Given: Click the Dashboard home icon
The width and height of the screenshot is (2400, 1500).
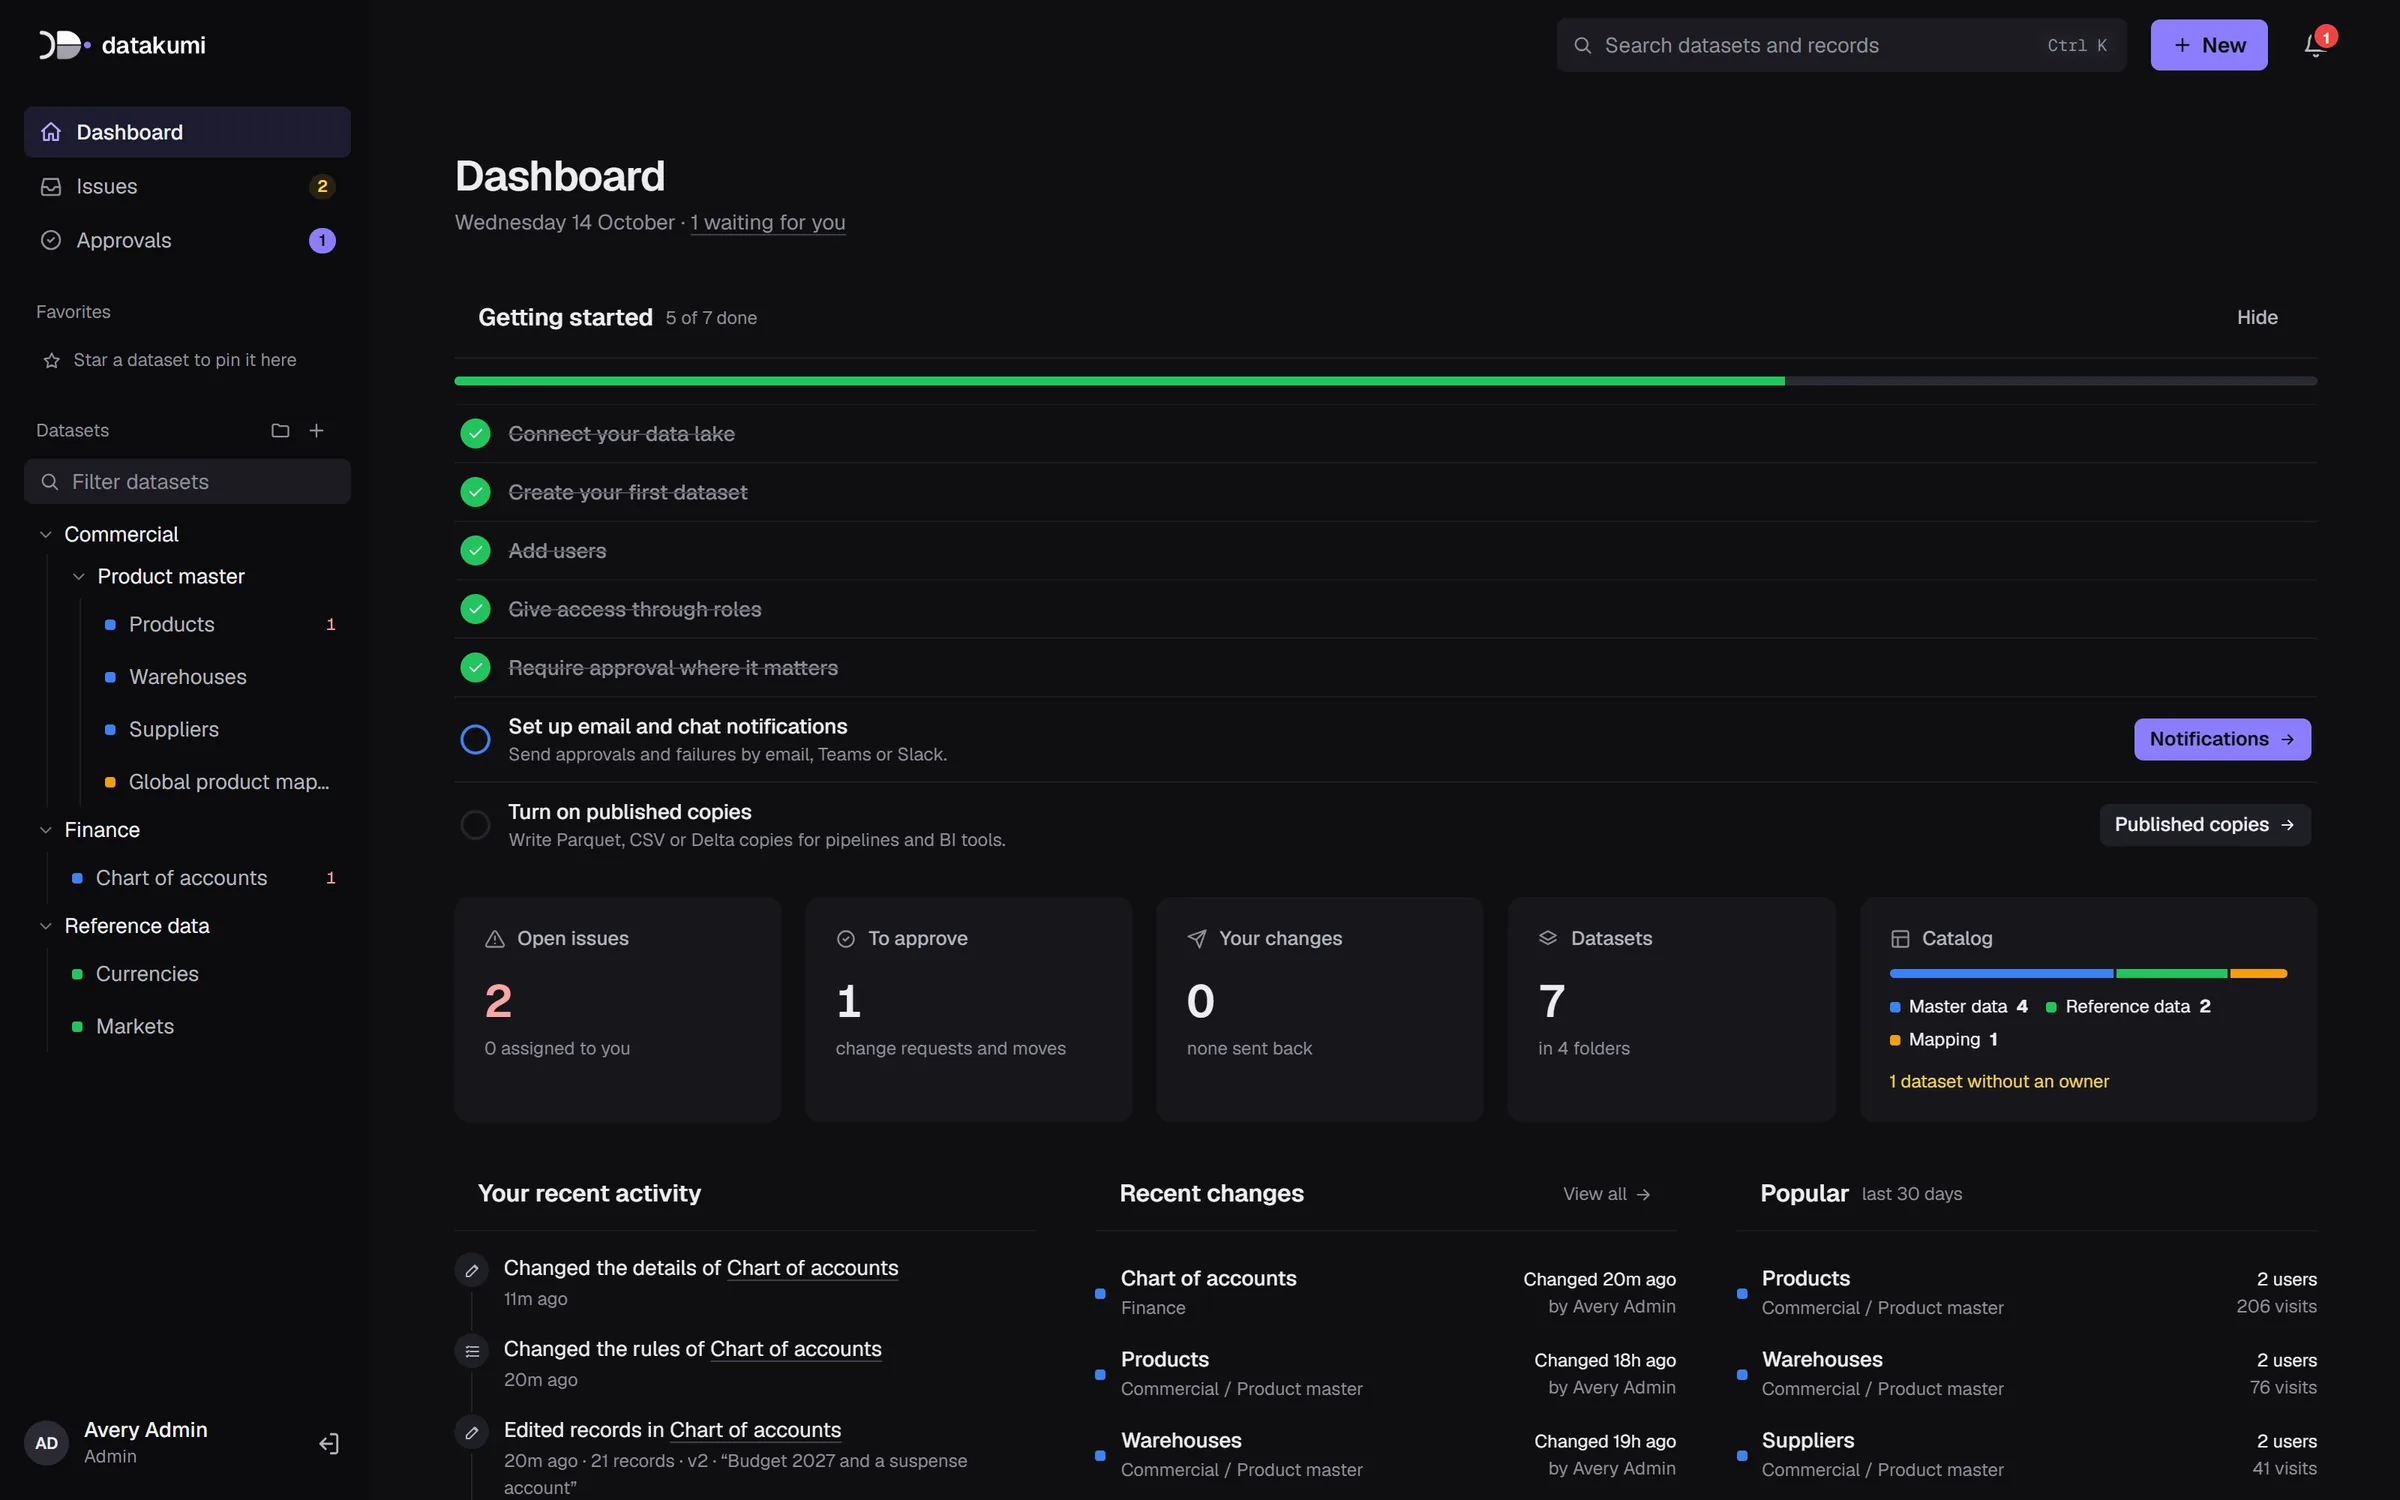Looking at the screenshot, I should (51, 132).
